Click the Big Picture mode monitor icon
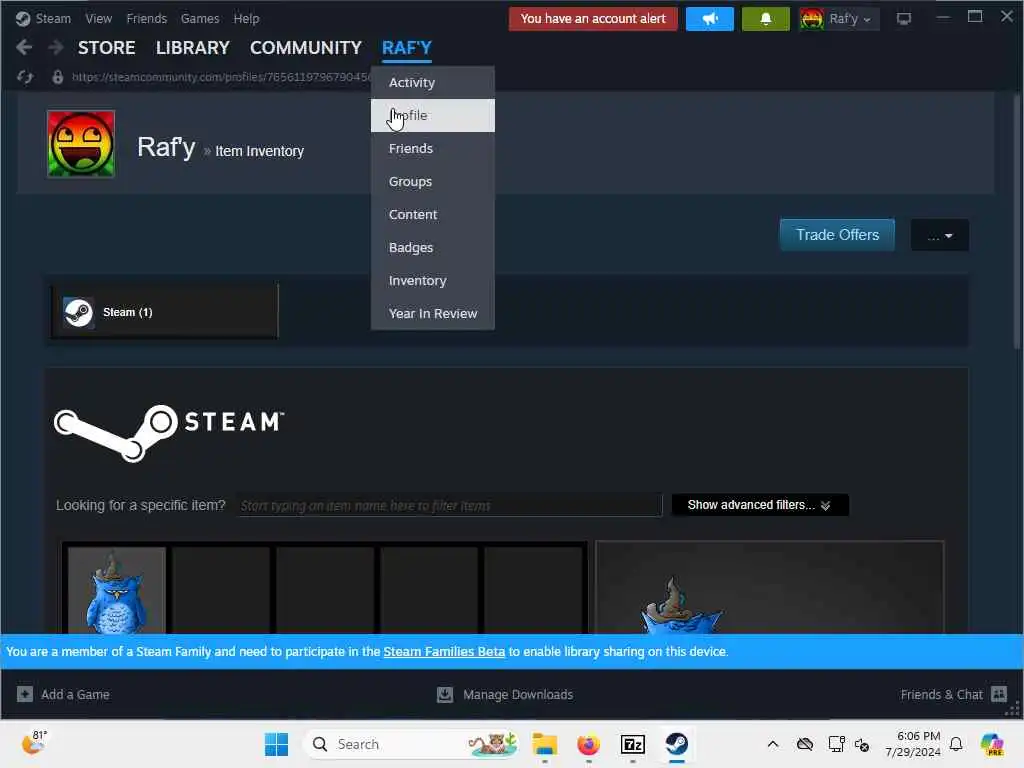Viewport: 1024px width, 768px height. (x=903, y=19)
